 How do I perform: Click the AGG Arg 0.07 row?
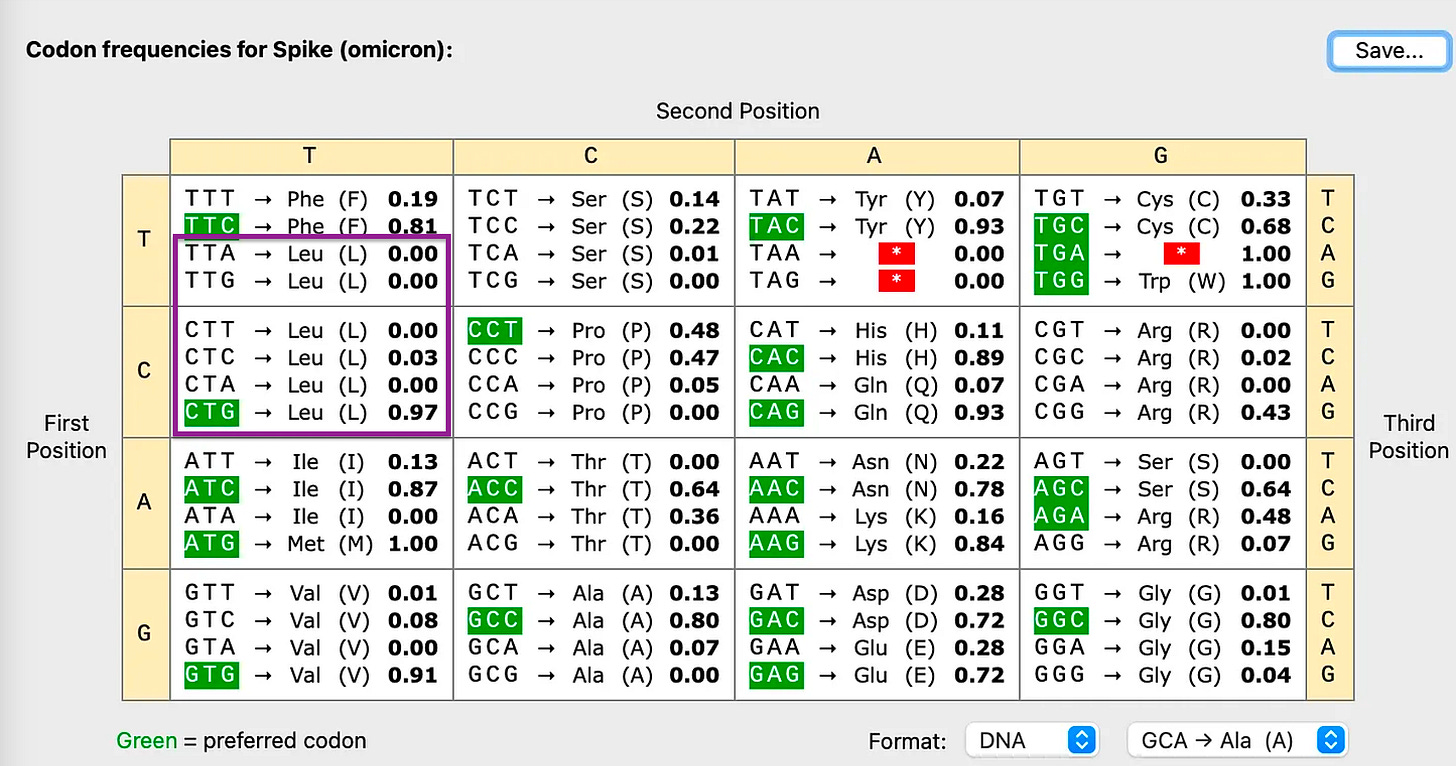(1162, 544)
